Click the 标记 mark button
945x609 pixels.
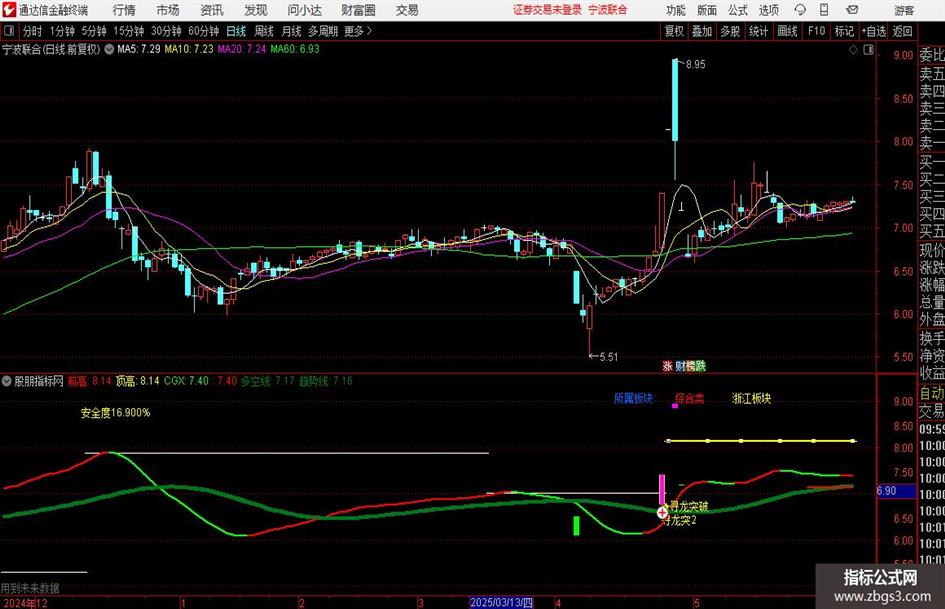(x=844, y=31)
